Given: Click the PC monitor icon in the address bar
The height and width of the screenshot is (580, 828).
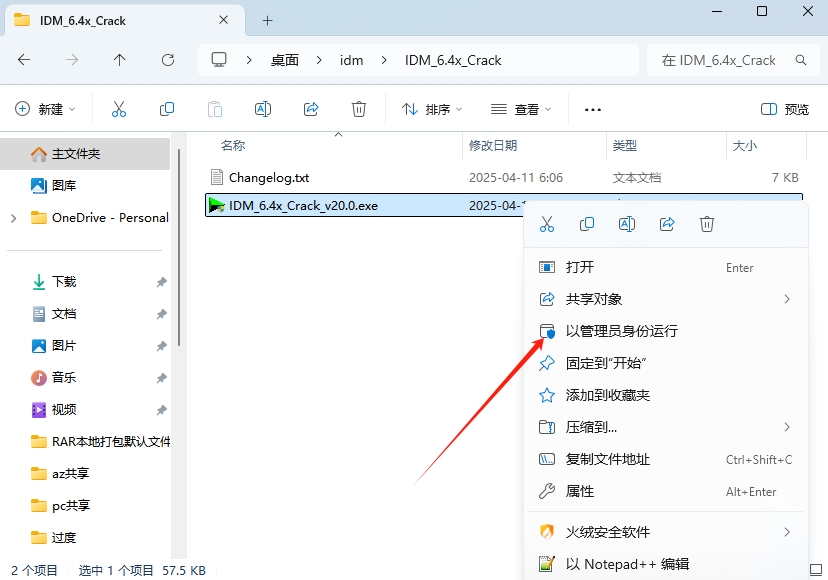Looking at the screenshot, I should coord(219,60).
